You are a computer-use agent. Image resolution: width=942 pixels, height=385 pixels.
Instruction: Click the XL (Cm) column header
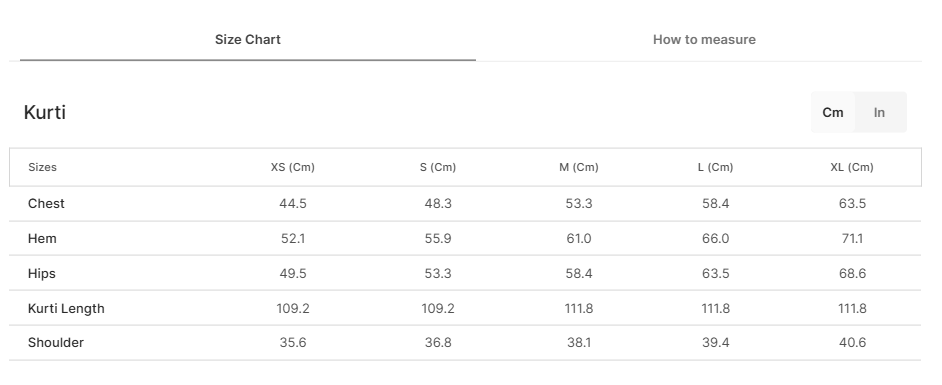click(x=852, y=167)
